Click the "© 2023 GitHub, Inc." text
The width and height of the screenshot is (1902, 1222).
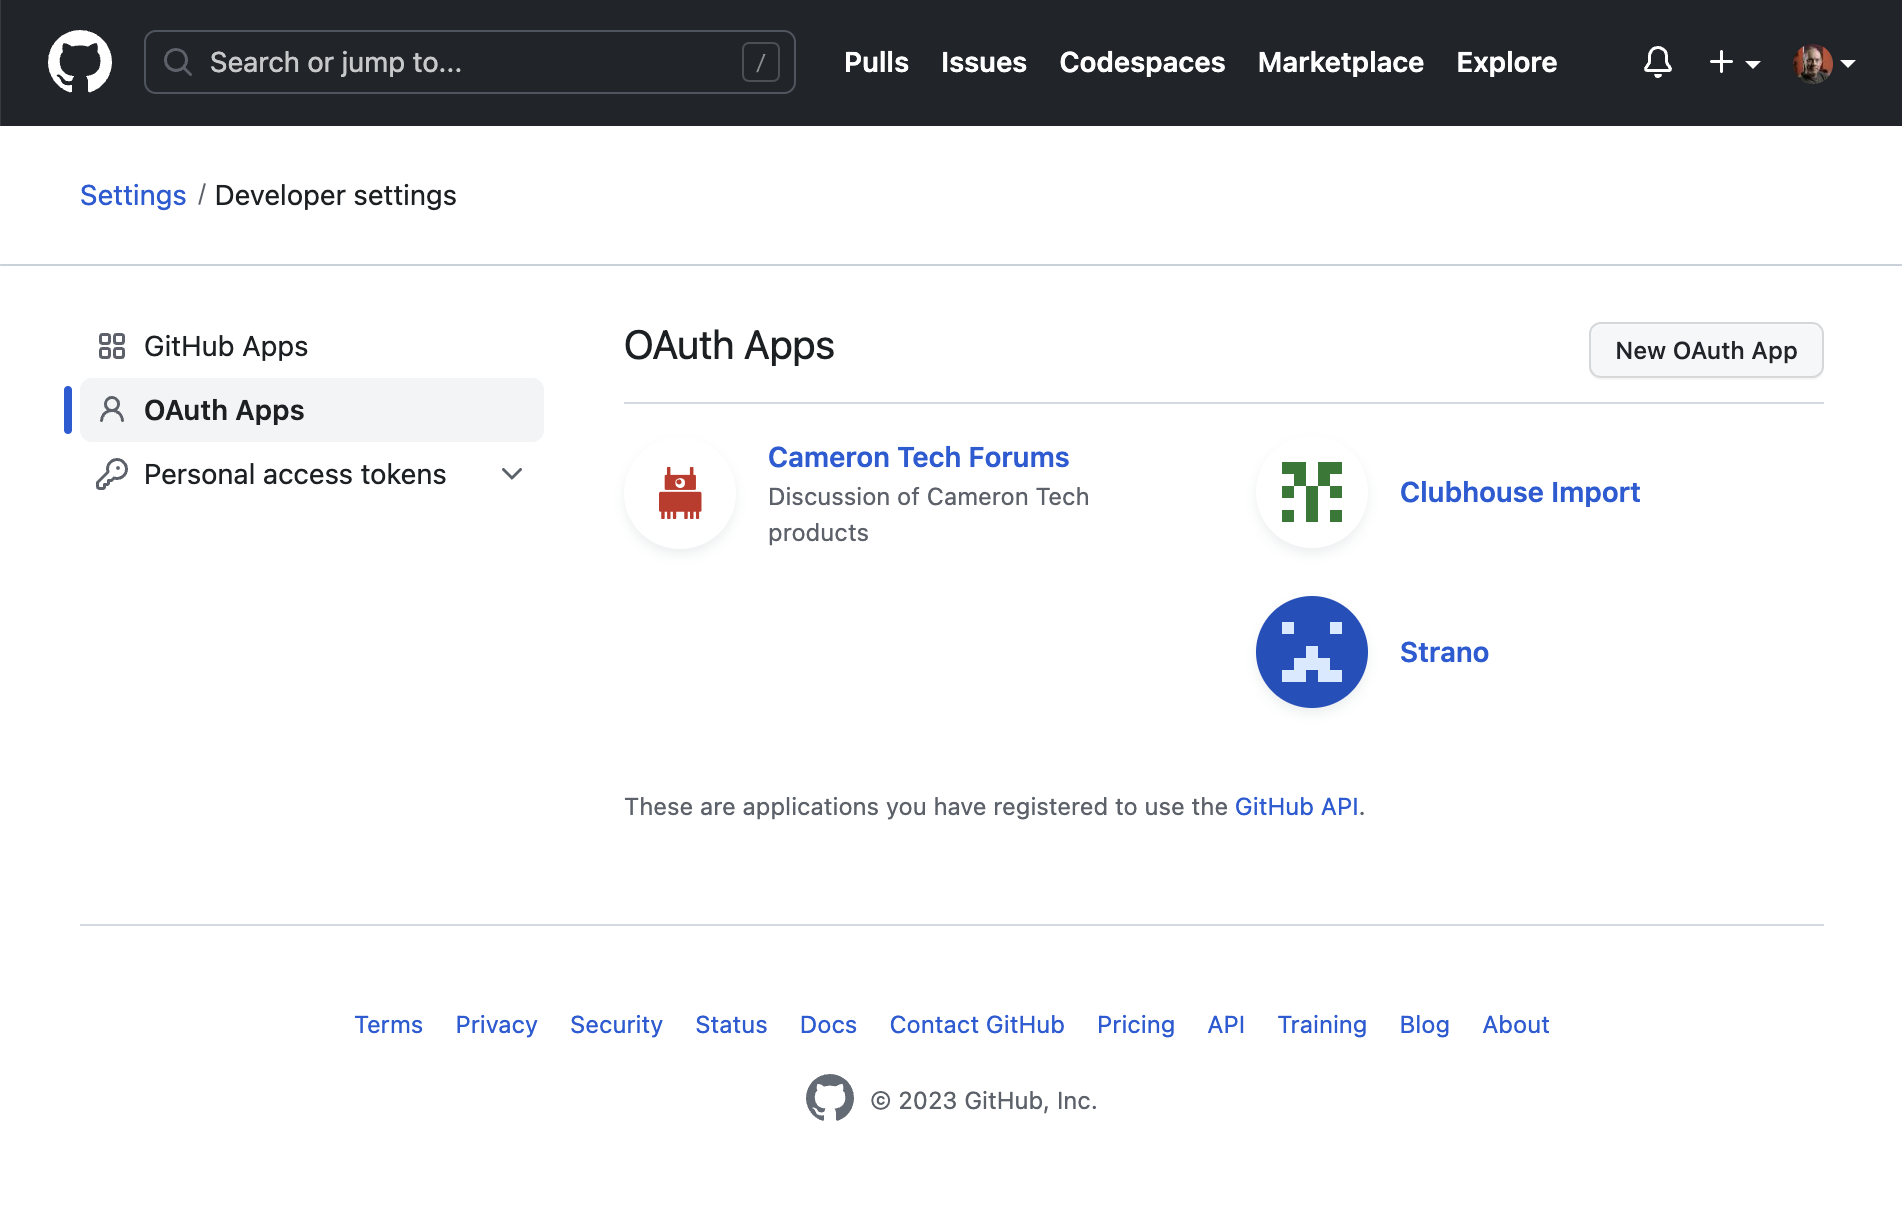tap(984, 1100)
